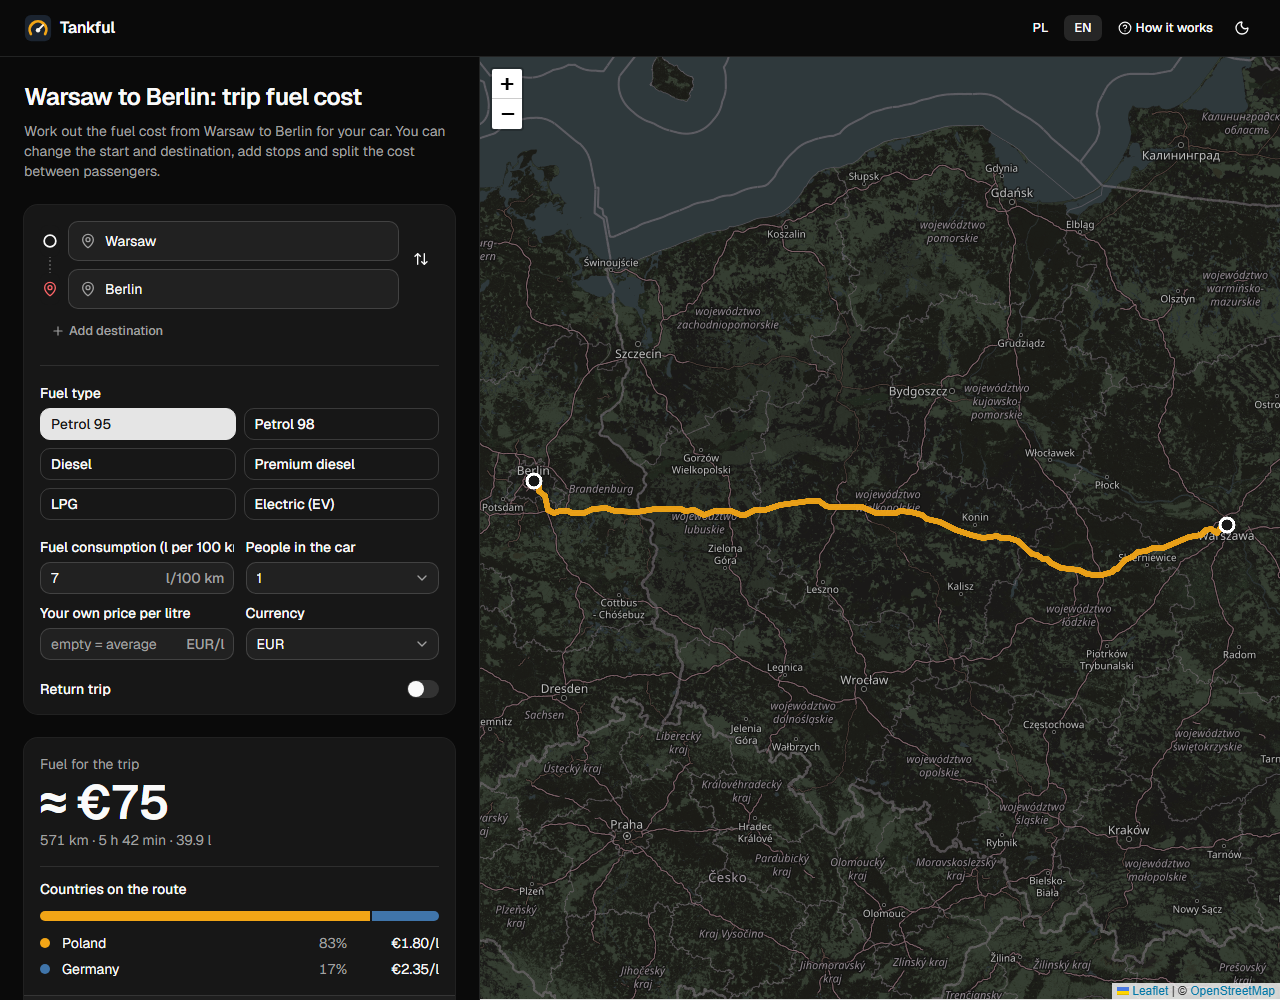Switch language to PL

point(1040,28)
